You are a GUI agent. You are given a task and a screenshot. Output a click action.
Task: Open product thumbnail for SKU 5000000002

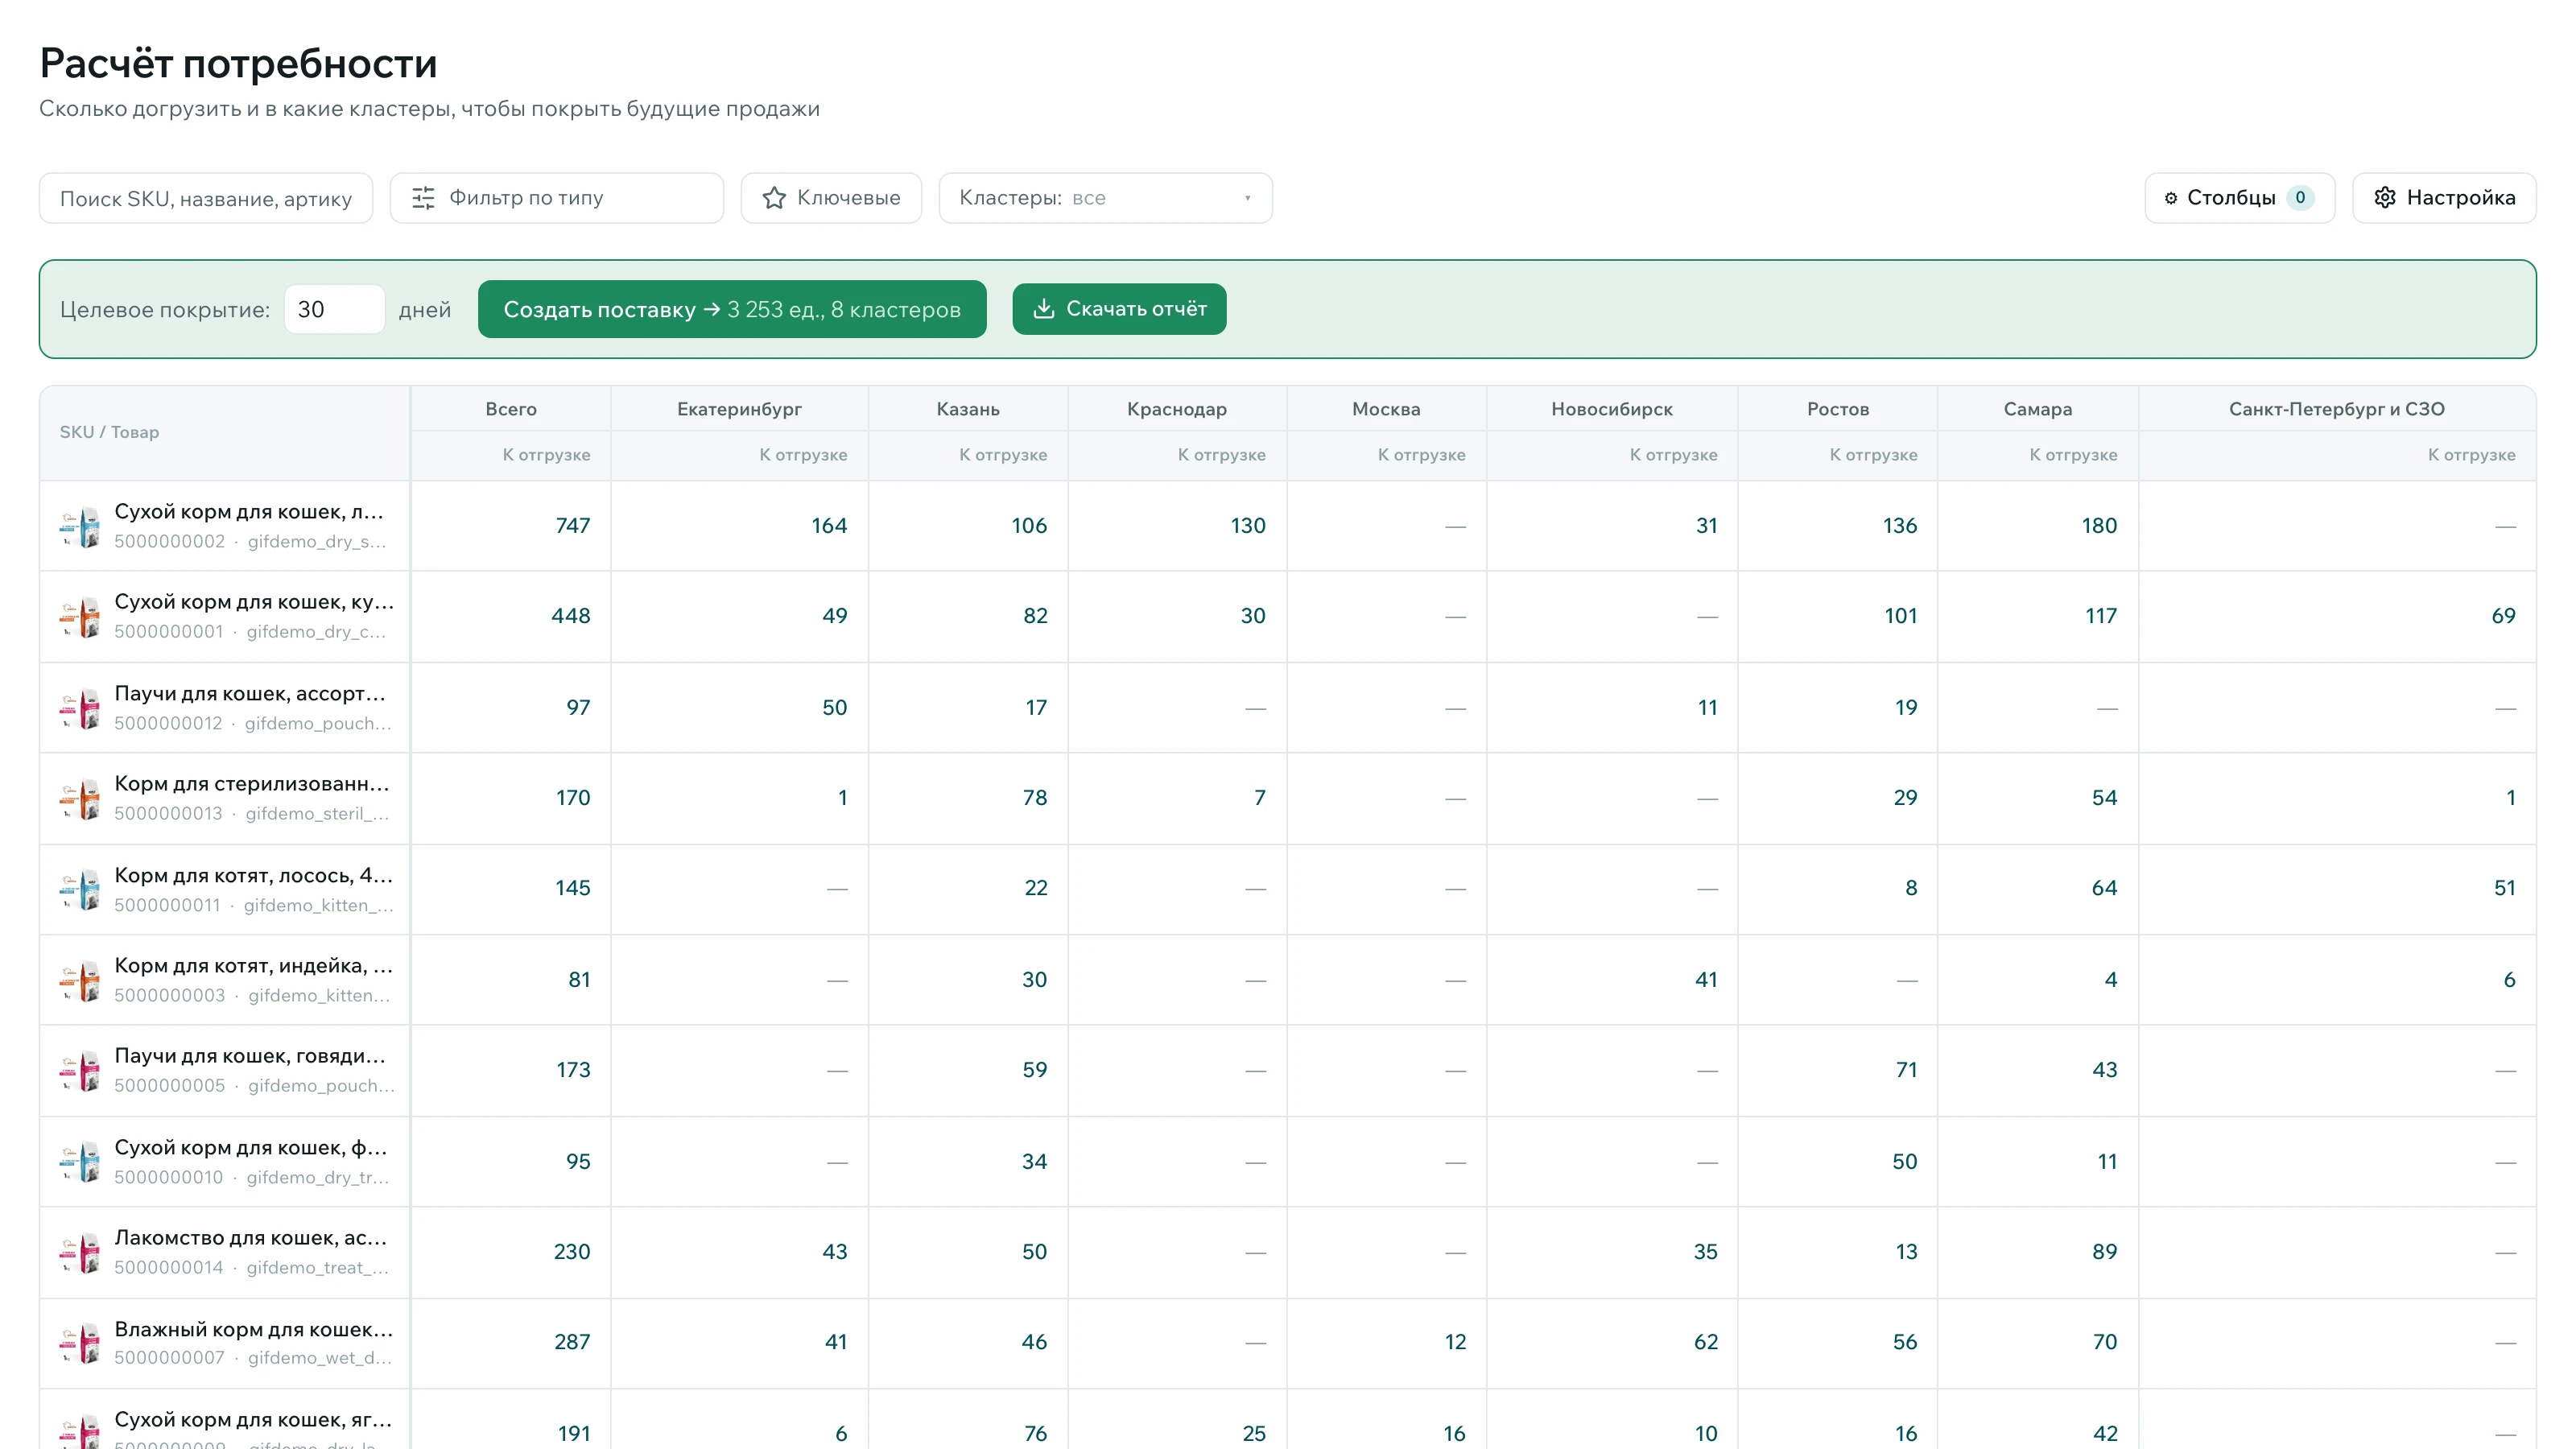point(80,527)
